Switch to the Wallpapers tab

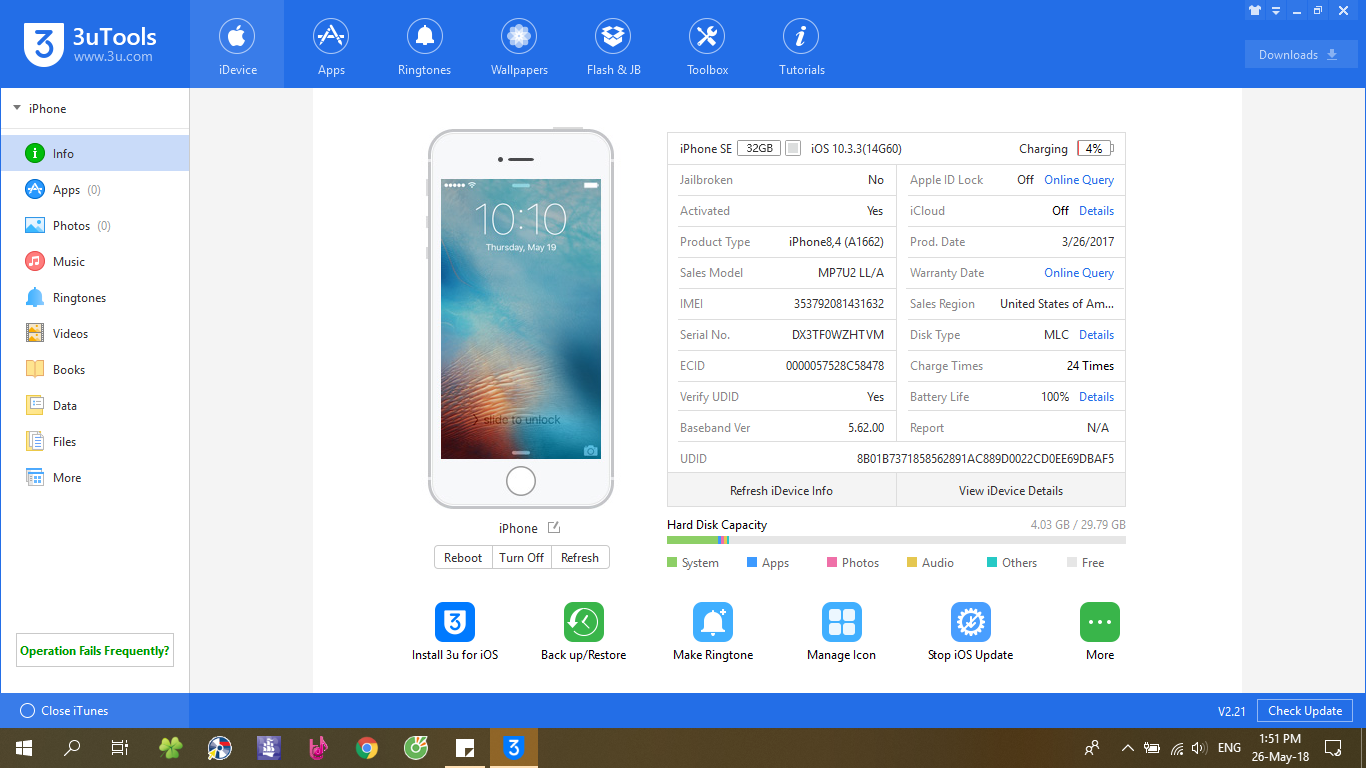[x=518, y=47]
